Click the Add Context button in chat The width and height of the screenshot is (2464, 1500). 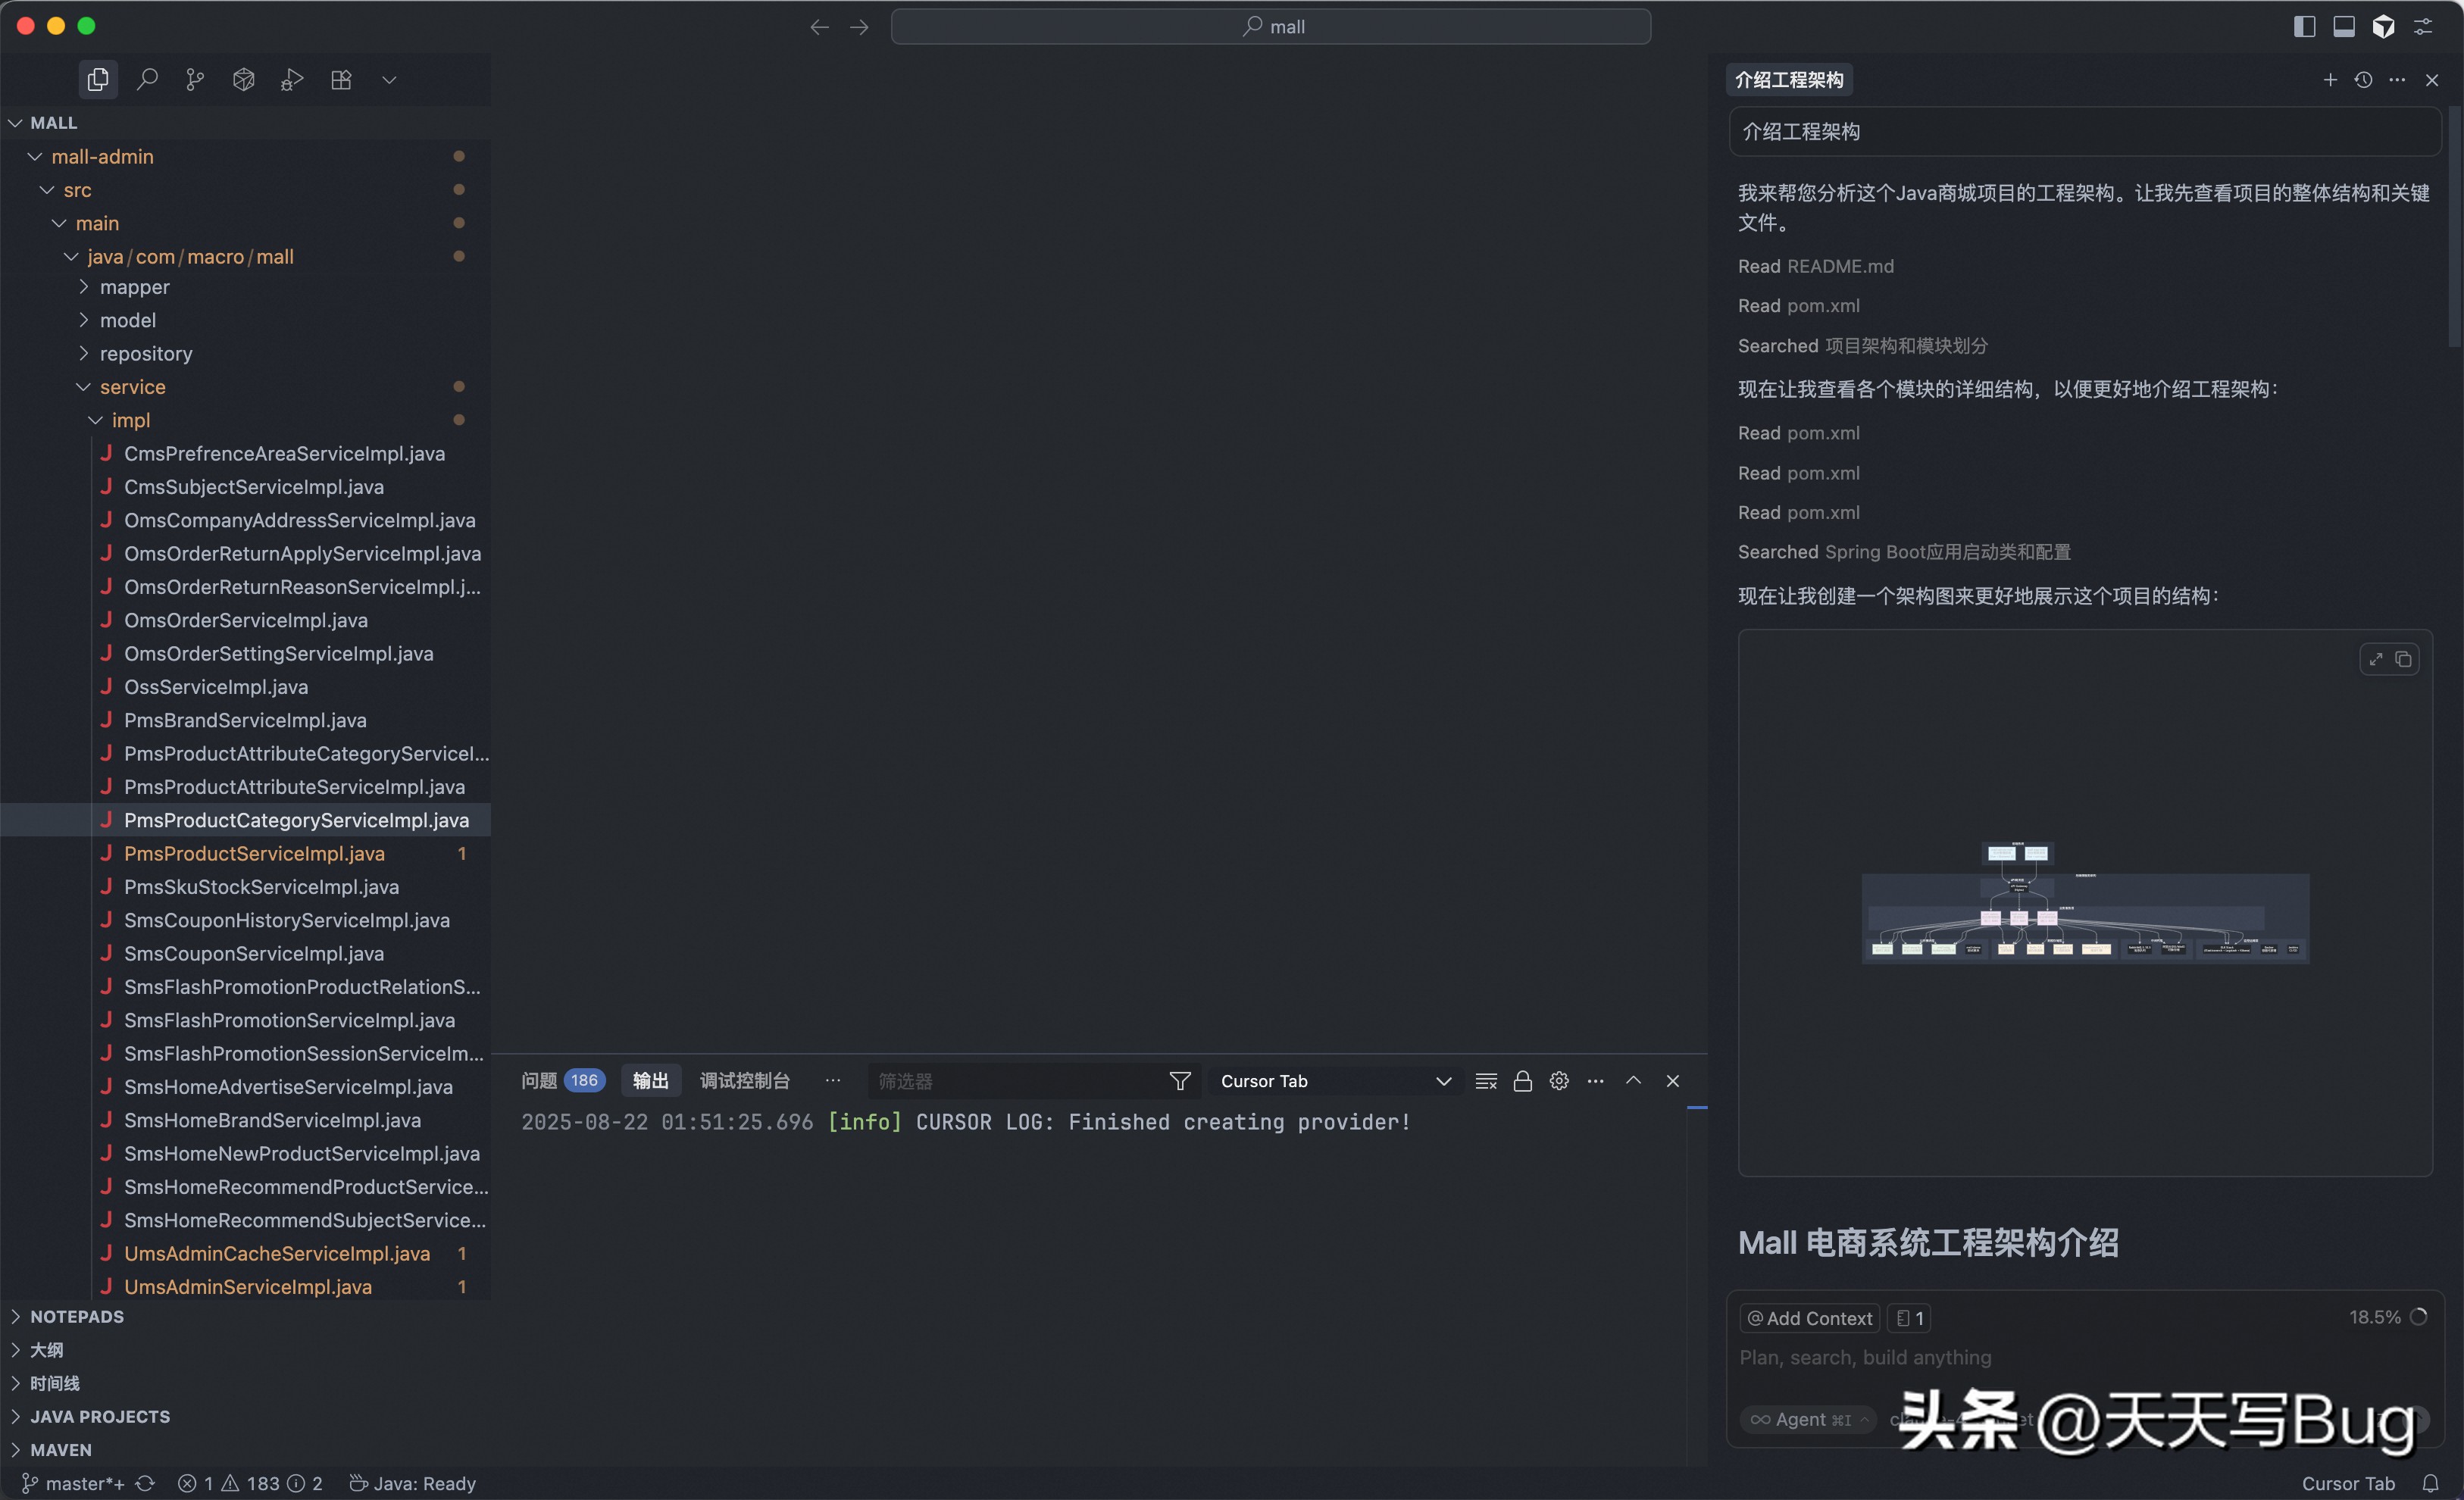(1809, 1318)
